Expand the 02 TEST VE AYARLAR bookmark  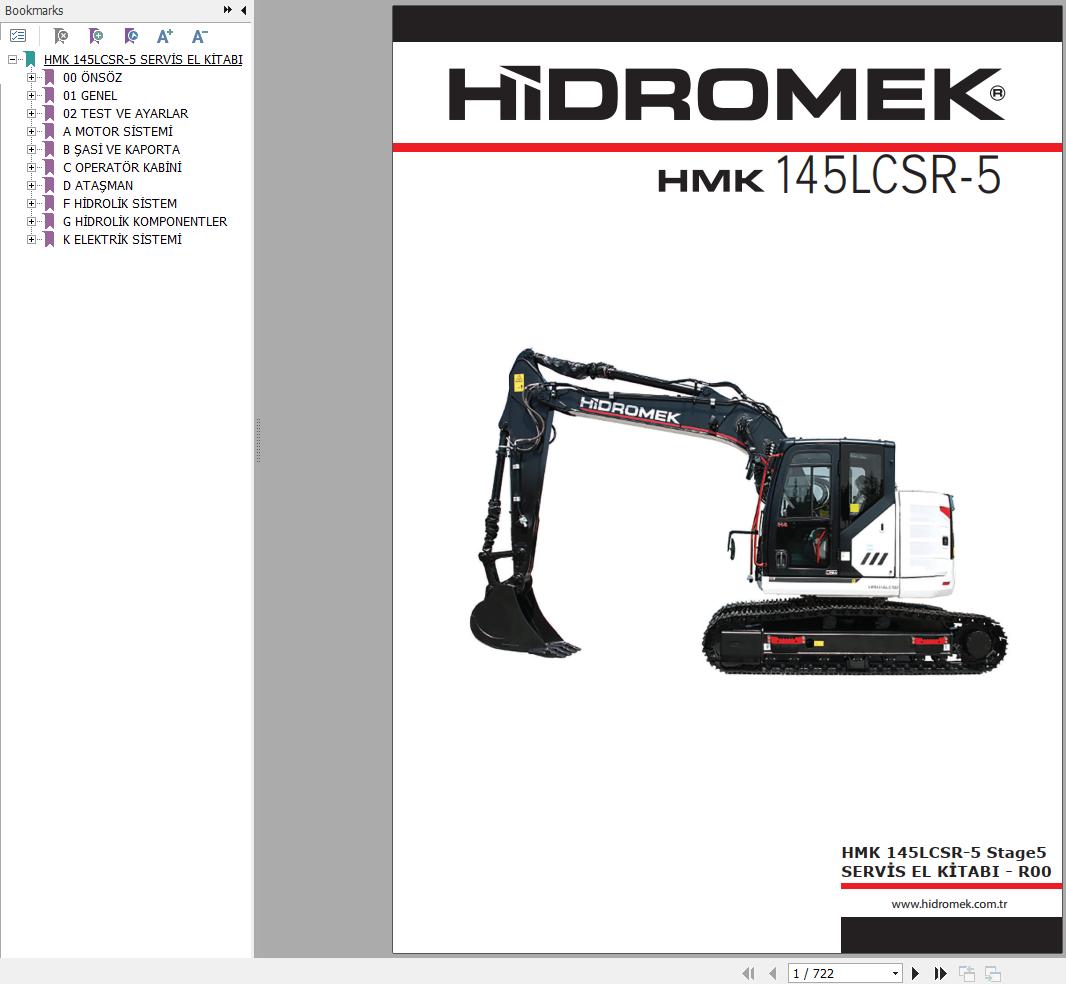(x=31, y=114)
